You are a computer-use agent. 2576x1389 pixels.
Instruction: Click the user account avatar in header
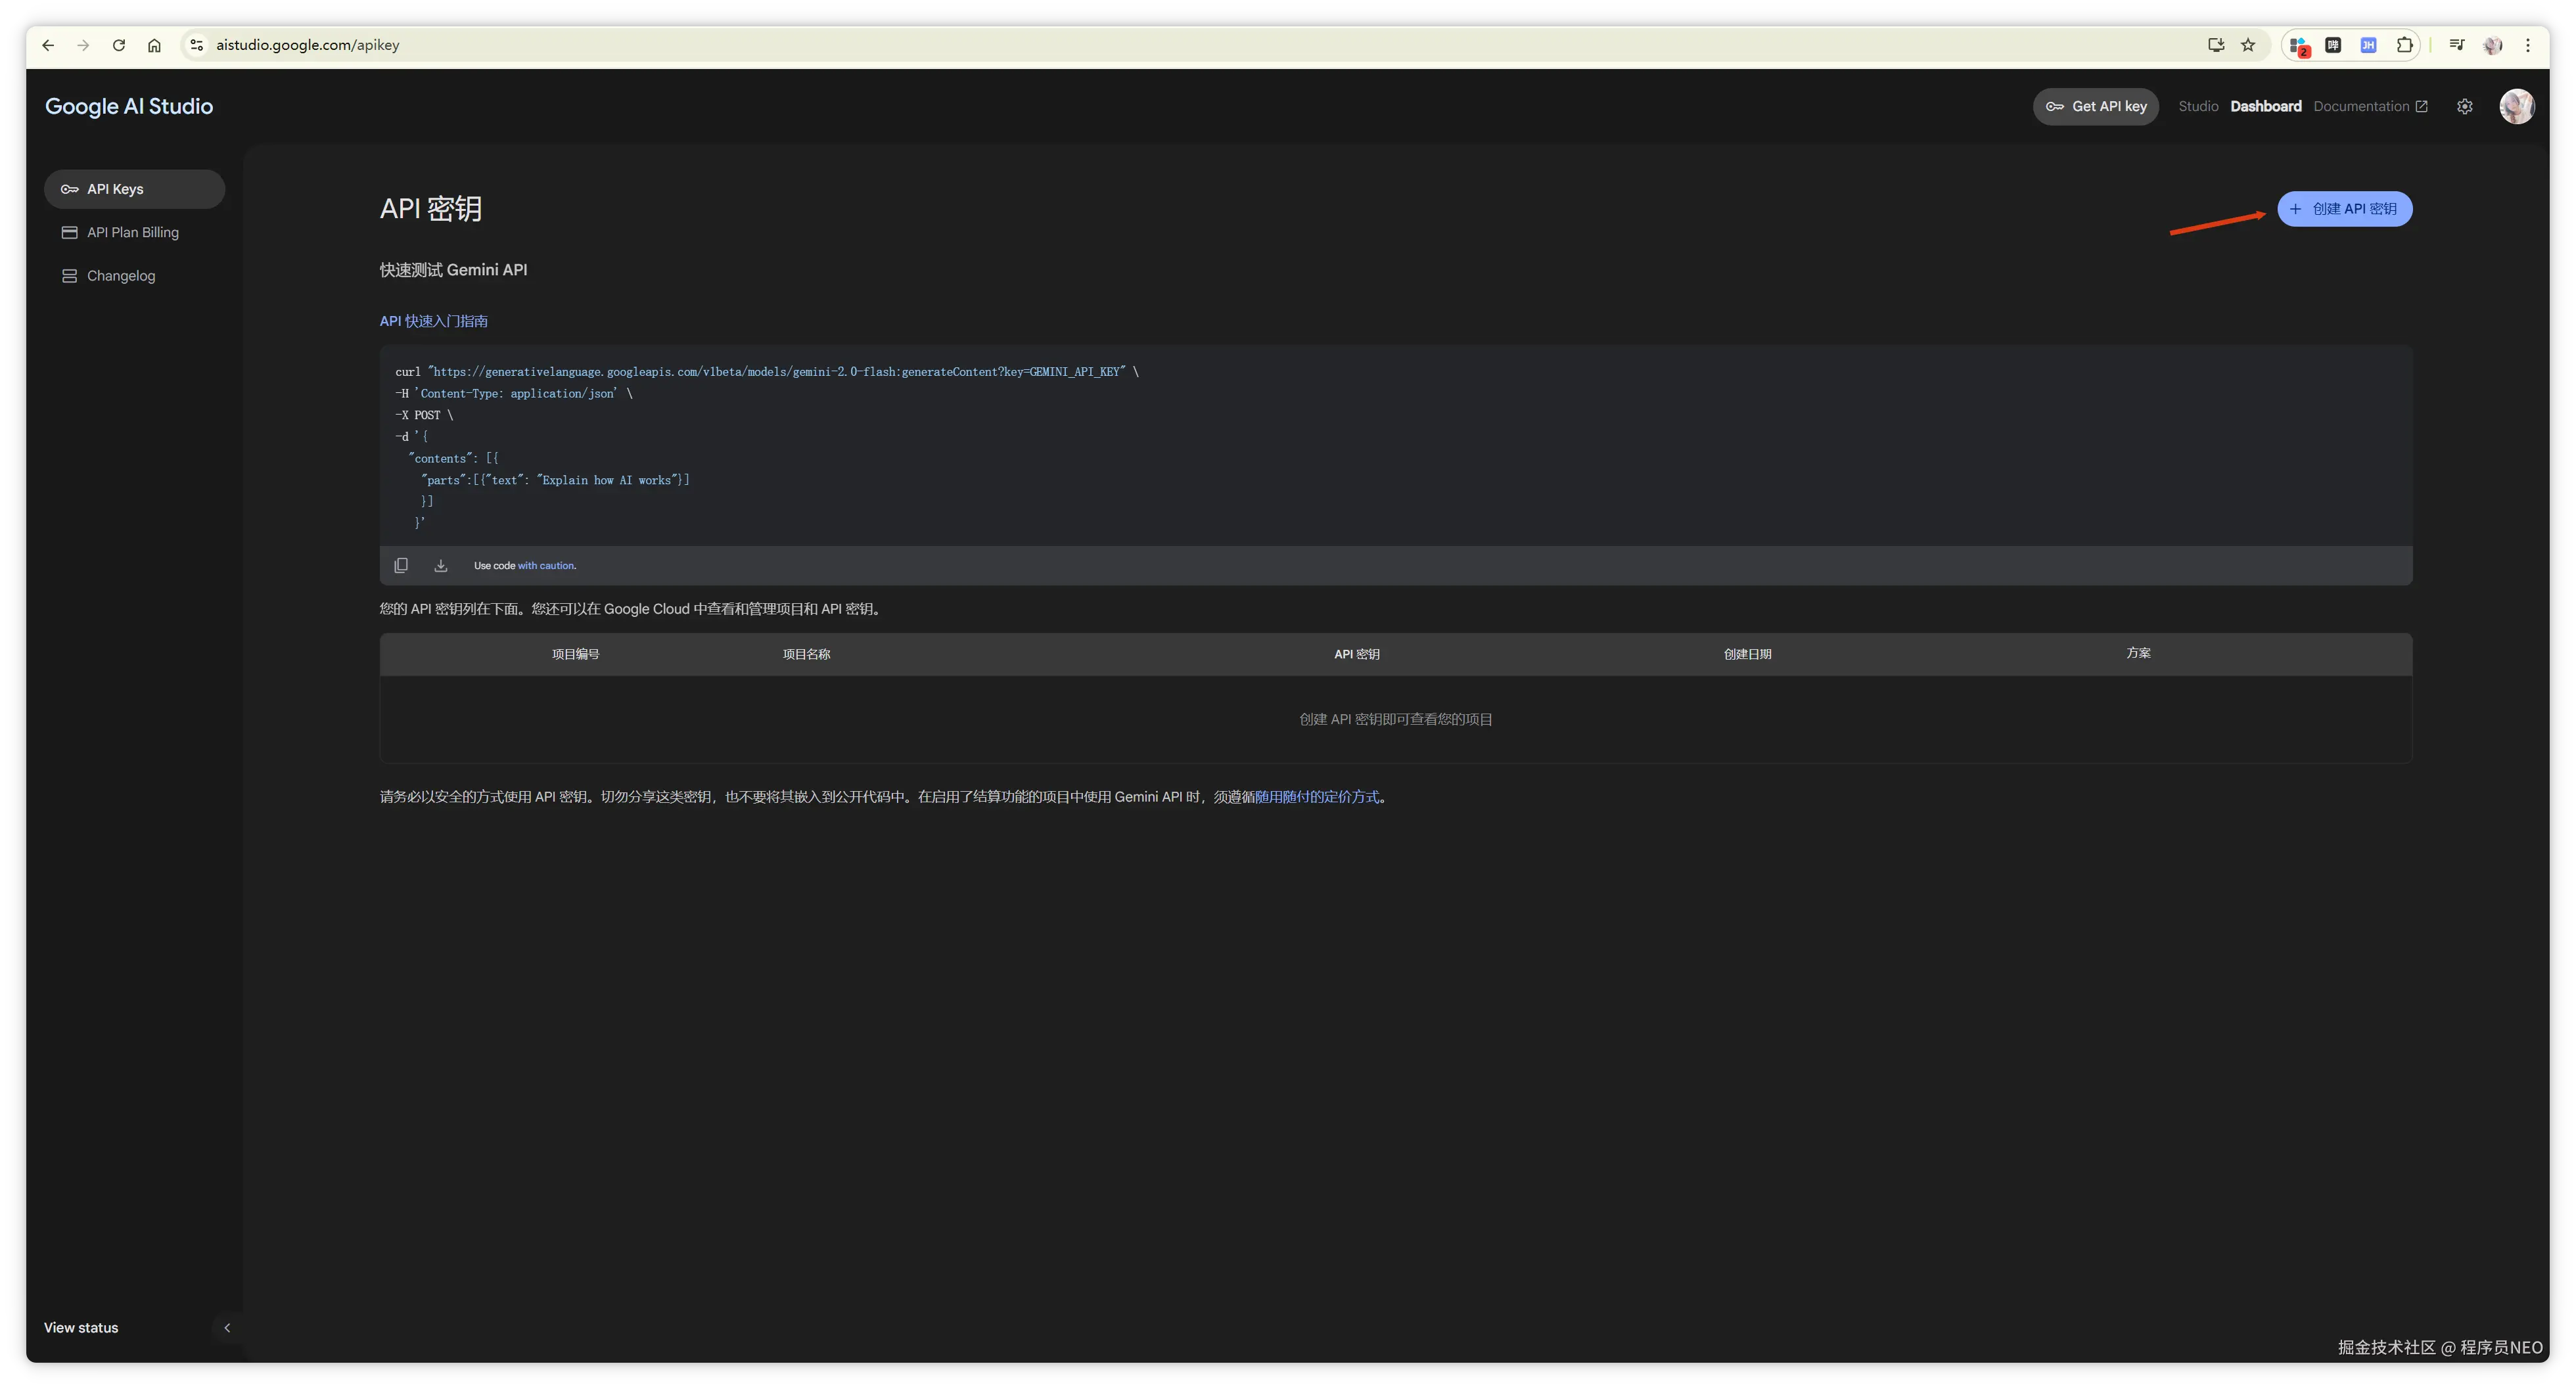(2516, 107)
